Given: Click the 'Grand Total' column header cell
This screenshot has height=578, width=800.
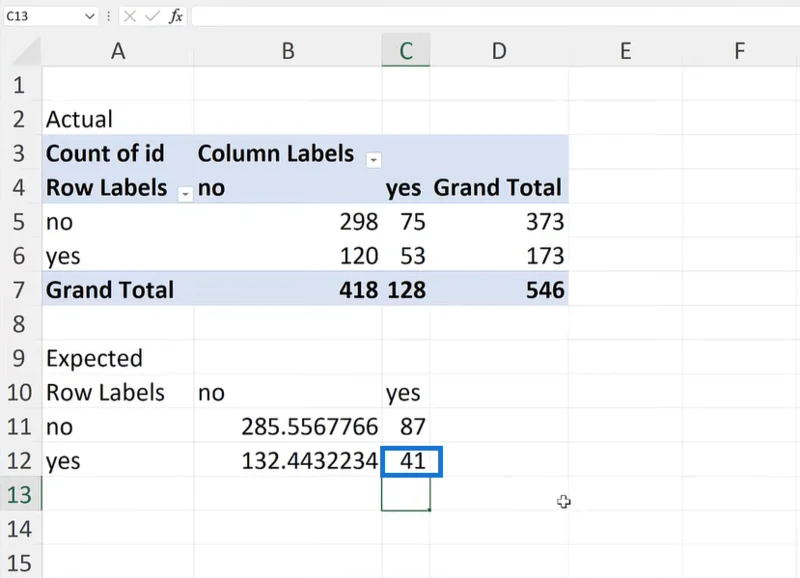Looking at the screenshot, I should [x=499, y=187].
